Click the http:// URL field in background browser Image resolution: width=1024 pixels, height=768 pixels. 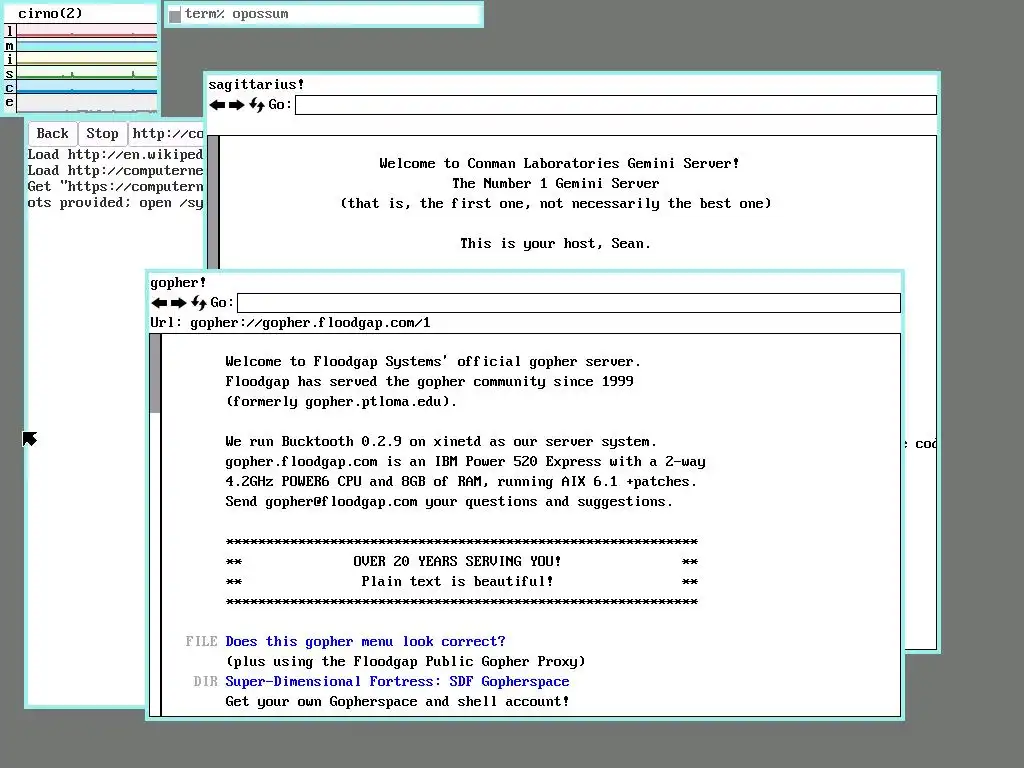pos(167,134)
